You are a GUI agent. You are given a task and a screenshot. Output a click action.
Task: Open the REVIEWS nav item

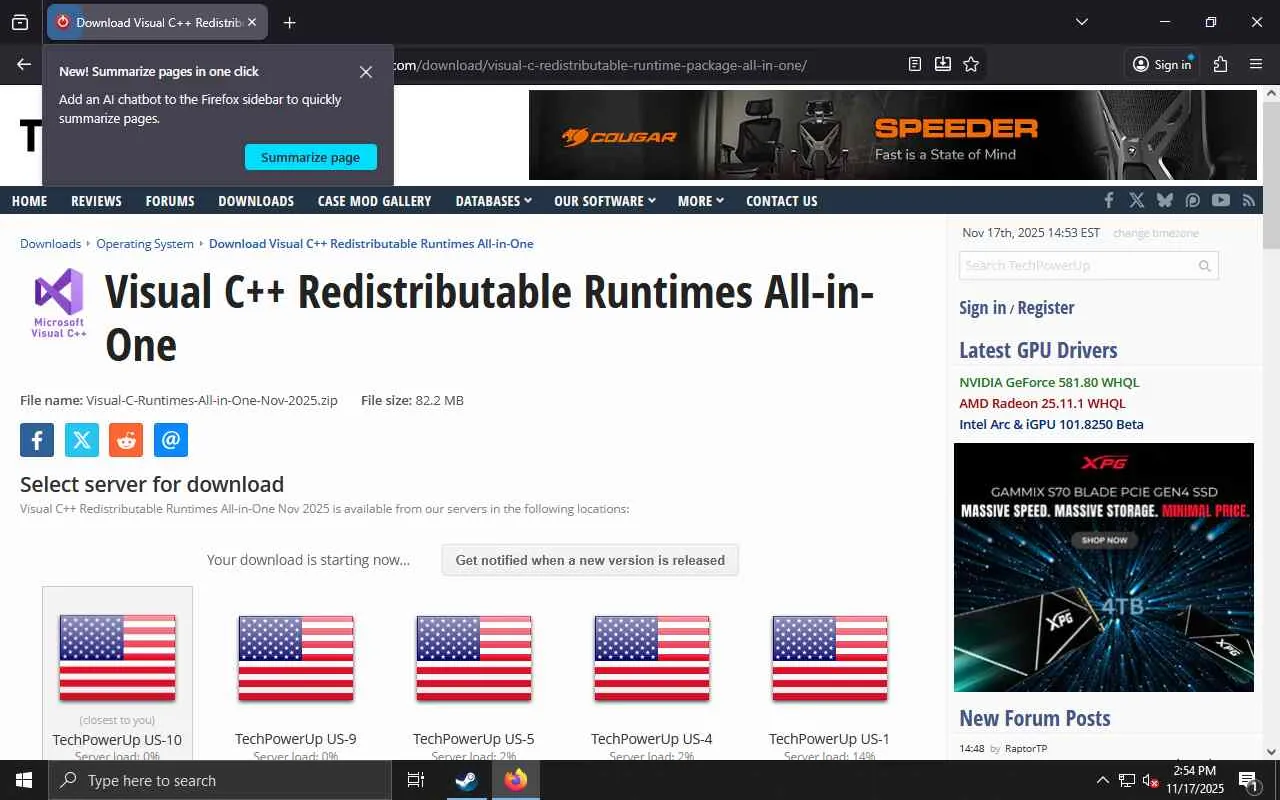point(96,201)
